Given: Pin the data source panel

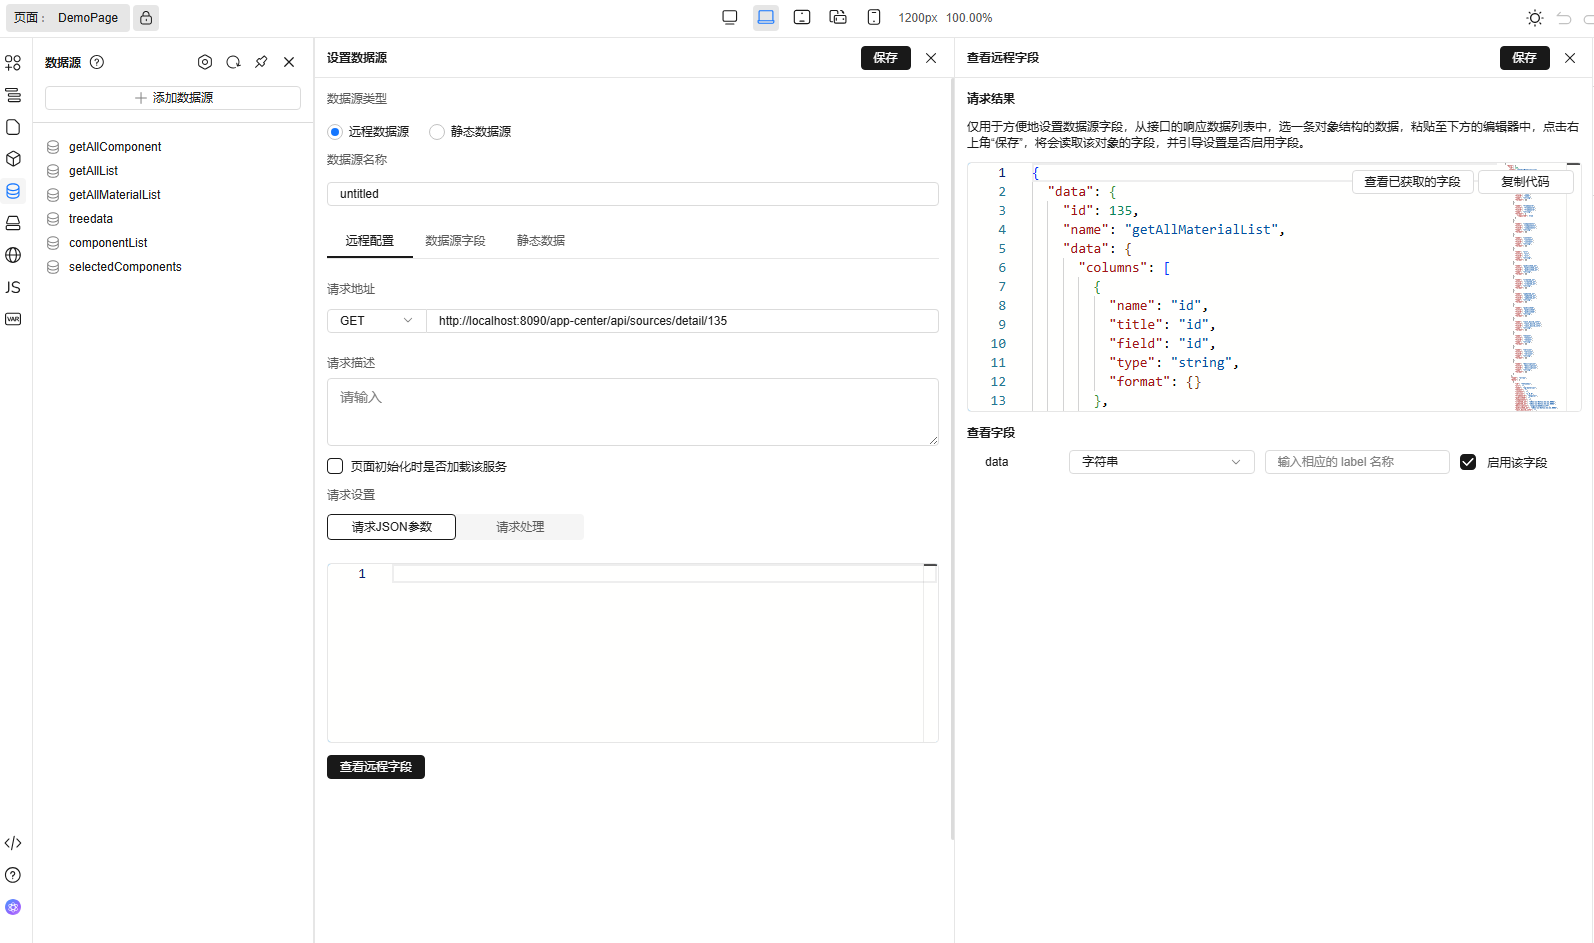Looking at the screenshot, I should coord(261,62).
